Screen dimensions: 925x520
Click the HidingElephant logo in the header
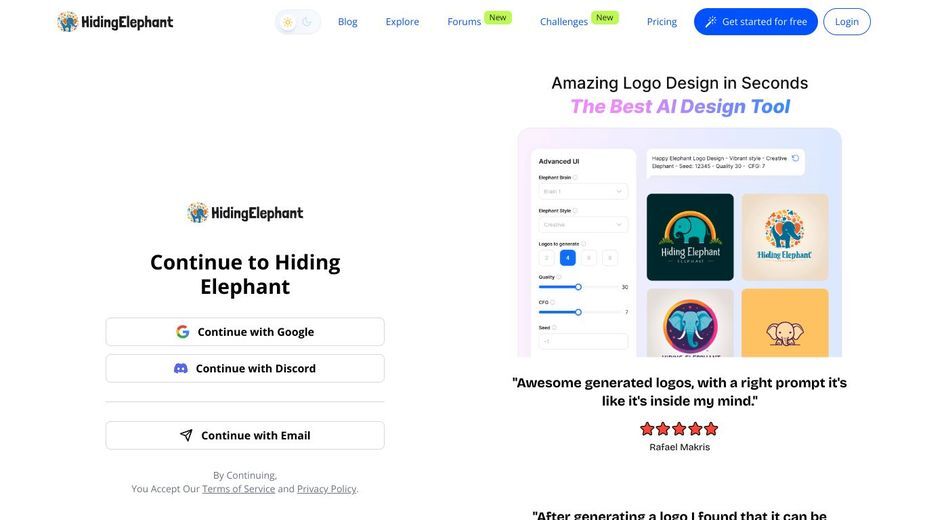click(x=115, y=22)
